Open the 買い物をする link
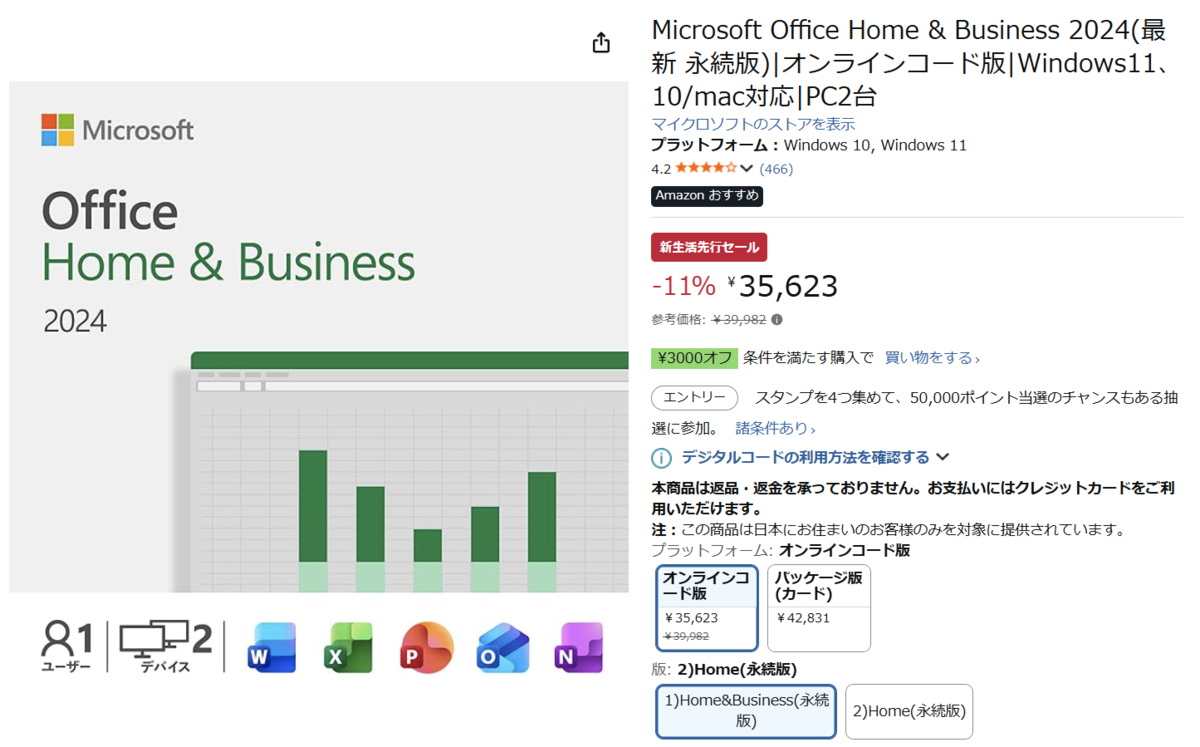1200x747 pixels. tap(932, 358)
